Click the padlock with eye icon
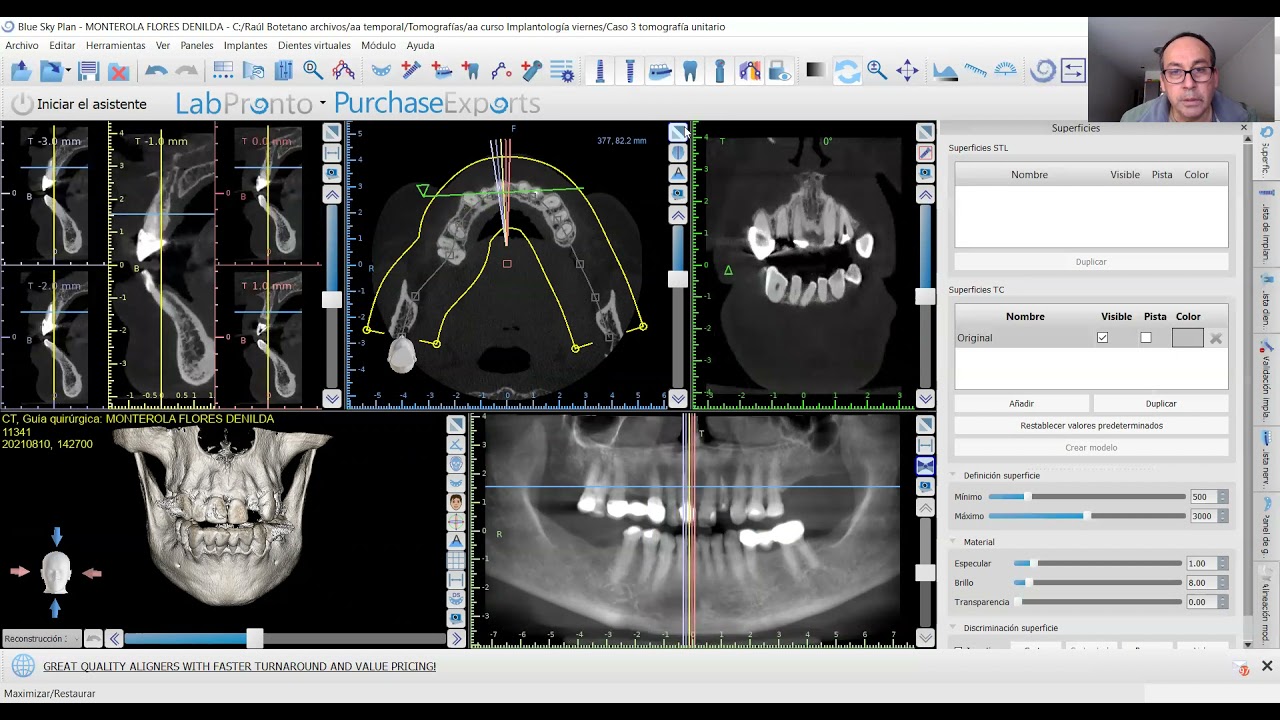1280x720 pixels. pyautogui.click(x=780, y=71)
